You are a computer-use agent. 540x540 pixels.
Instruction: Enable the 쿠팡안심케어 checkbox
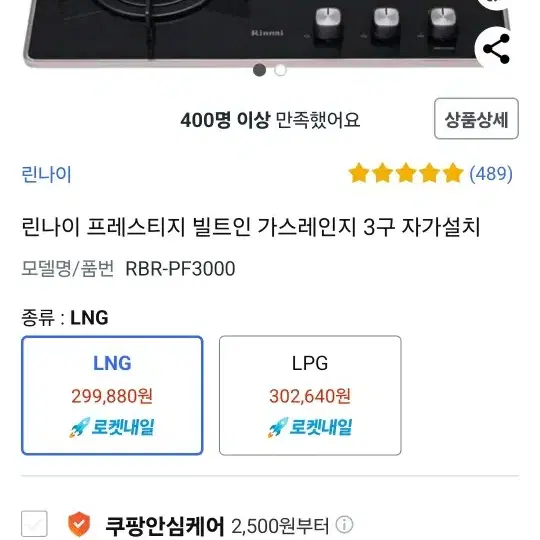tap(34, 524)
